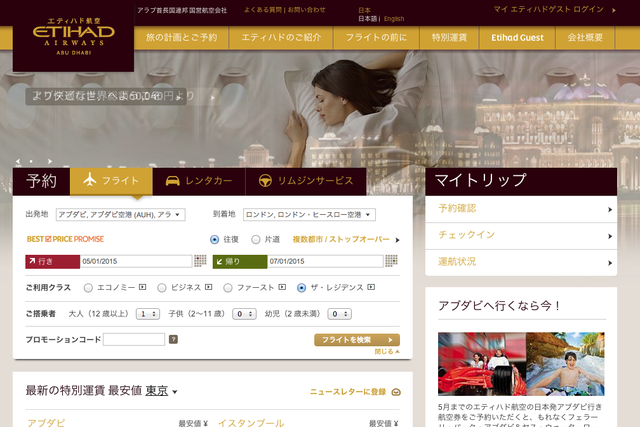
Task: Click arrow next to チェックイン
Action: (x=610, y=236)
